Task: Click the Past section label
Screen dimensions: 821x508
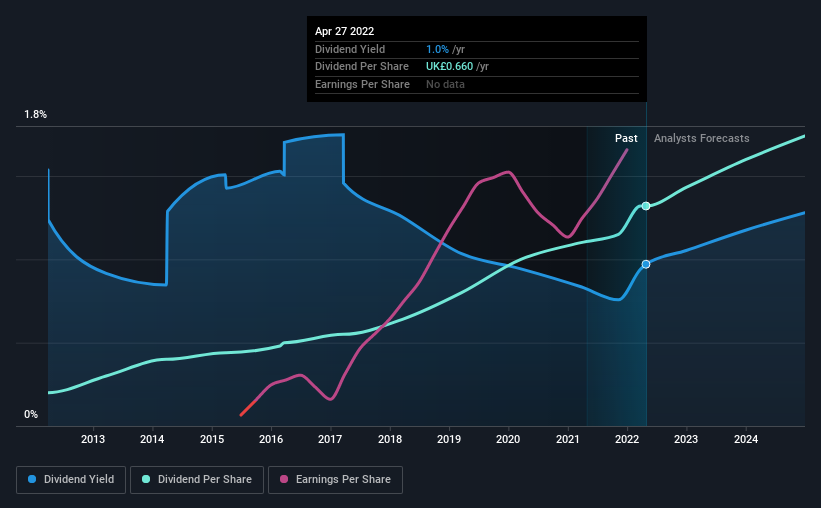Action: 626,138
